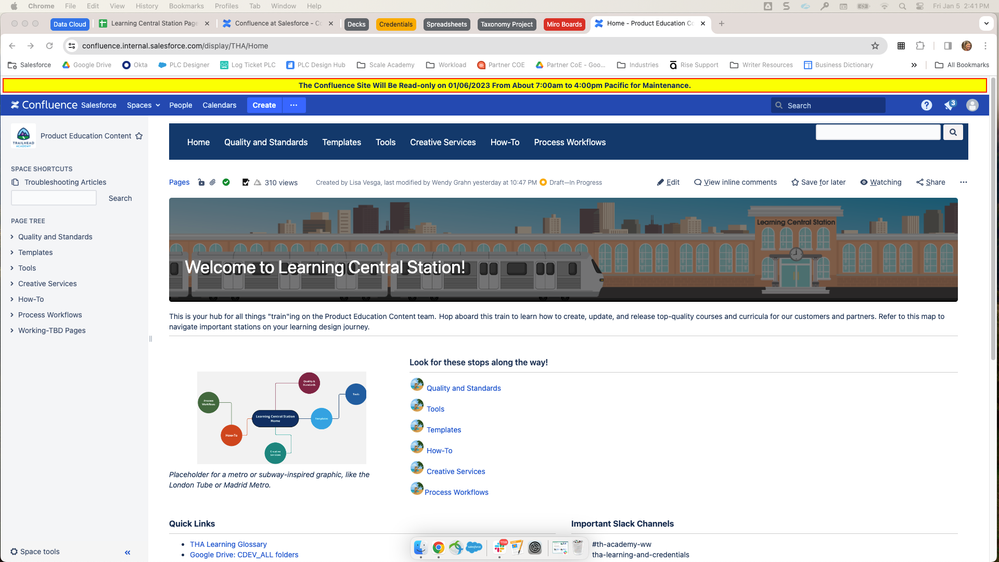Open user profile avatar in Confluence header
Screen dimensions: 999x562
(972, 105)
